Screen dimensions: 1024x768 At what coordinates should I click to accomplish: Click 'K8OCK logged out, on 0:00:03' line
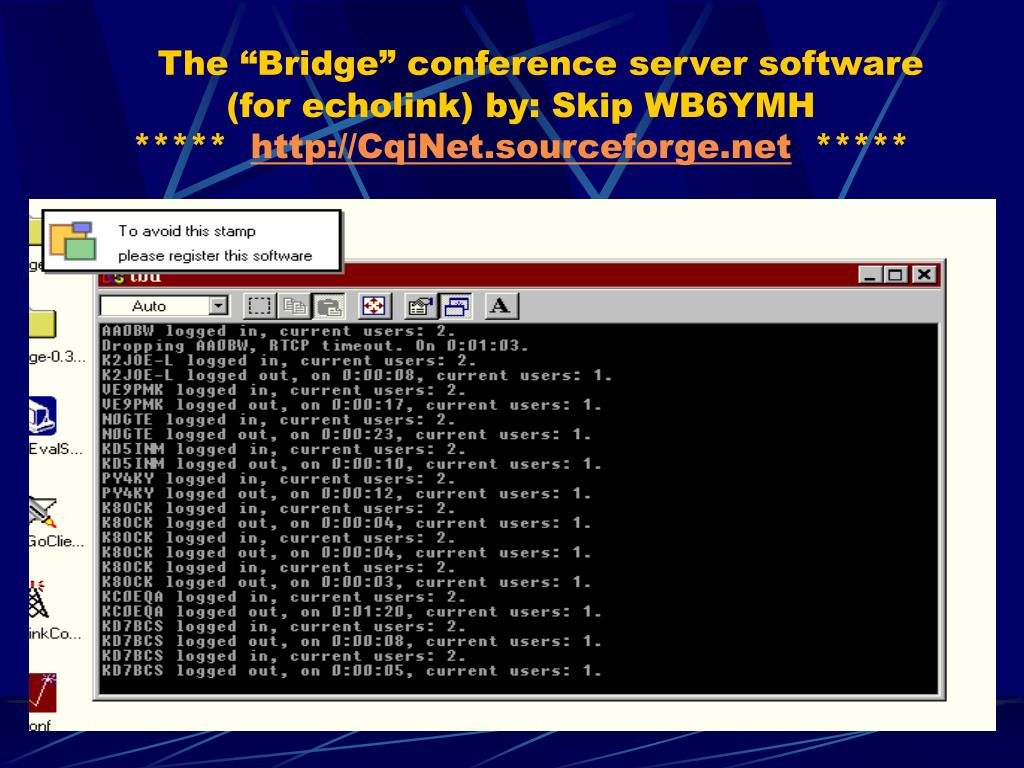tap(346, 583)
